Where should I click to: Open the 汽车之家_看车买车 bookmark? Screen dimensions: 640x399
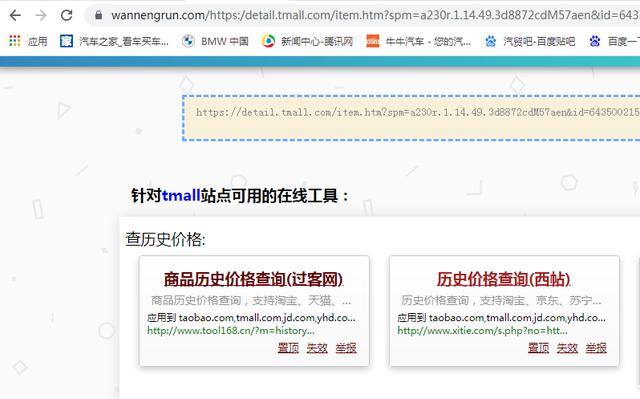124,41
